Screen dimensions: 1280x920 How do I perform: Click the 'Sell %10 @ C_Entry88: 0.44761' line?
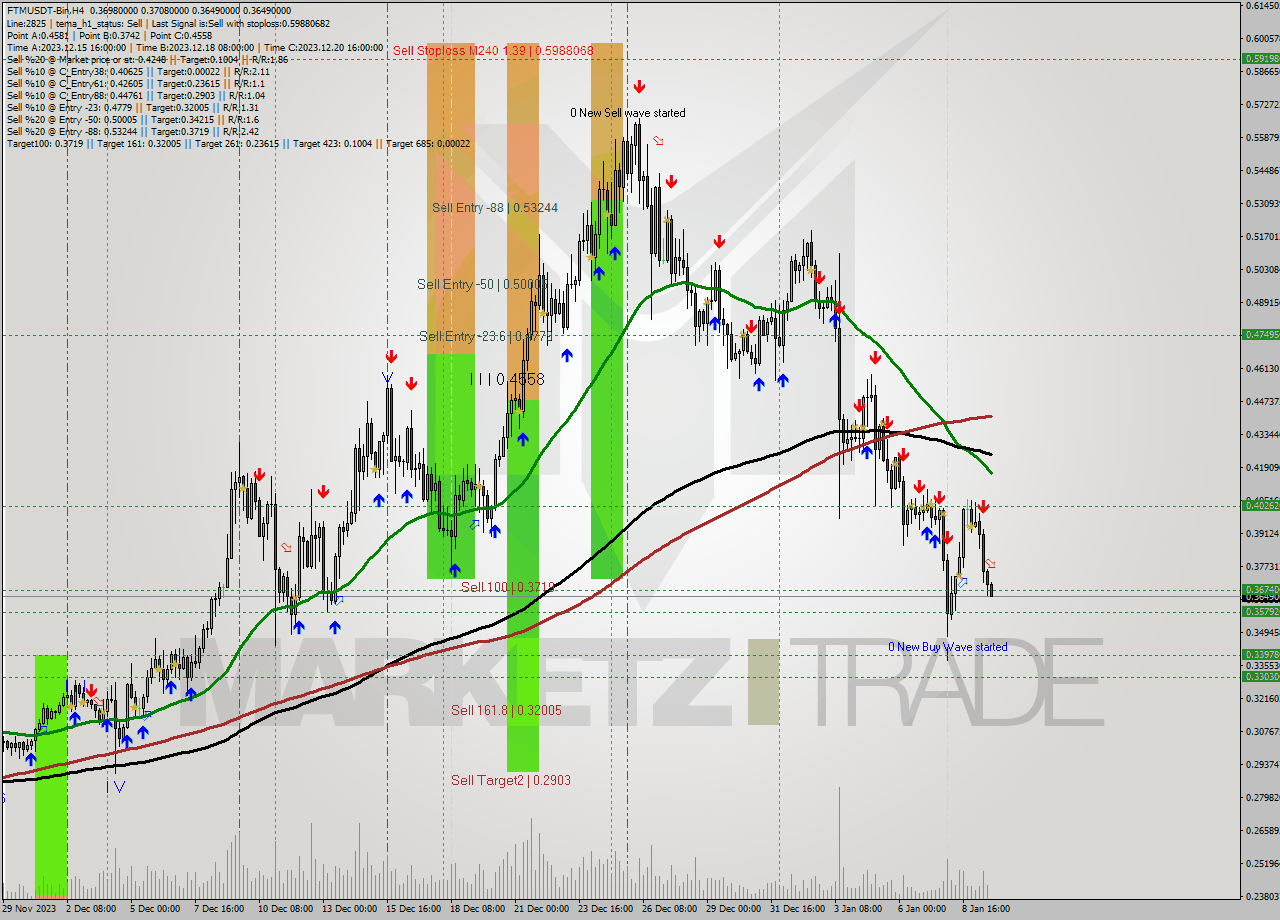point(135,95)
